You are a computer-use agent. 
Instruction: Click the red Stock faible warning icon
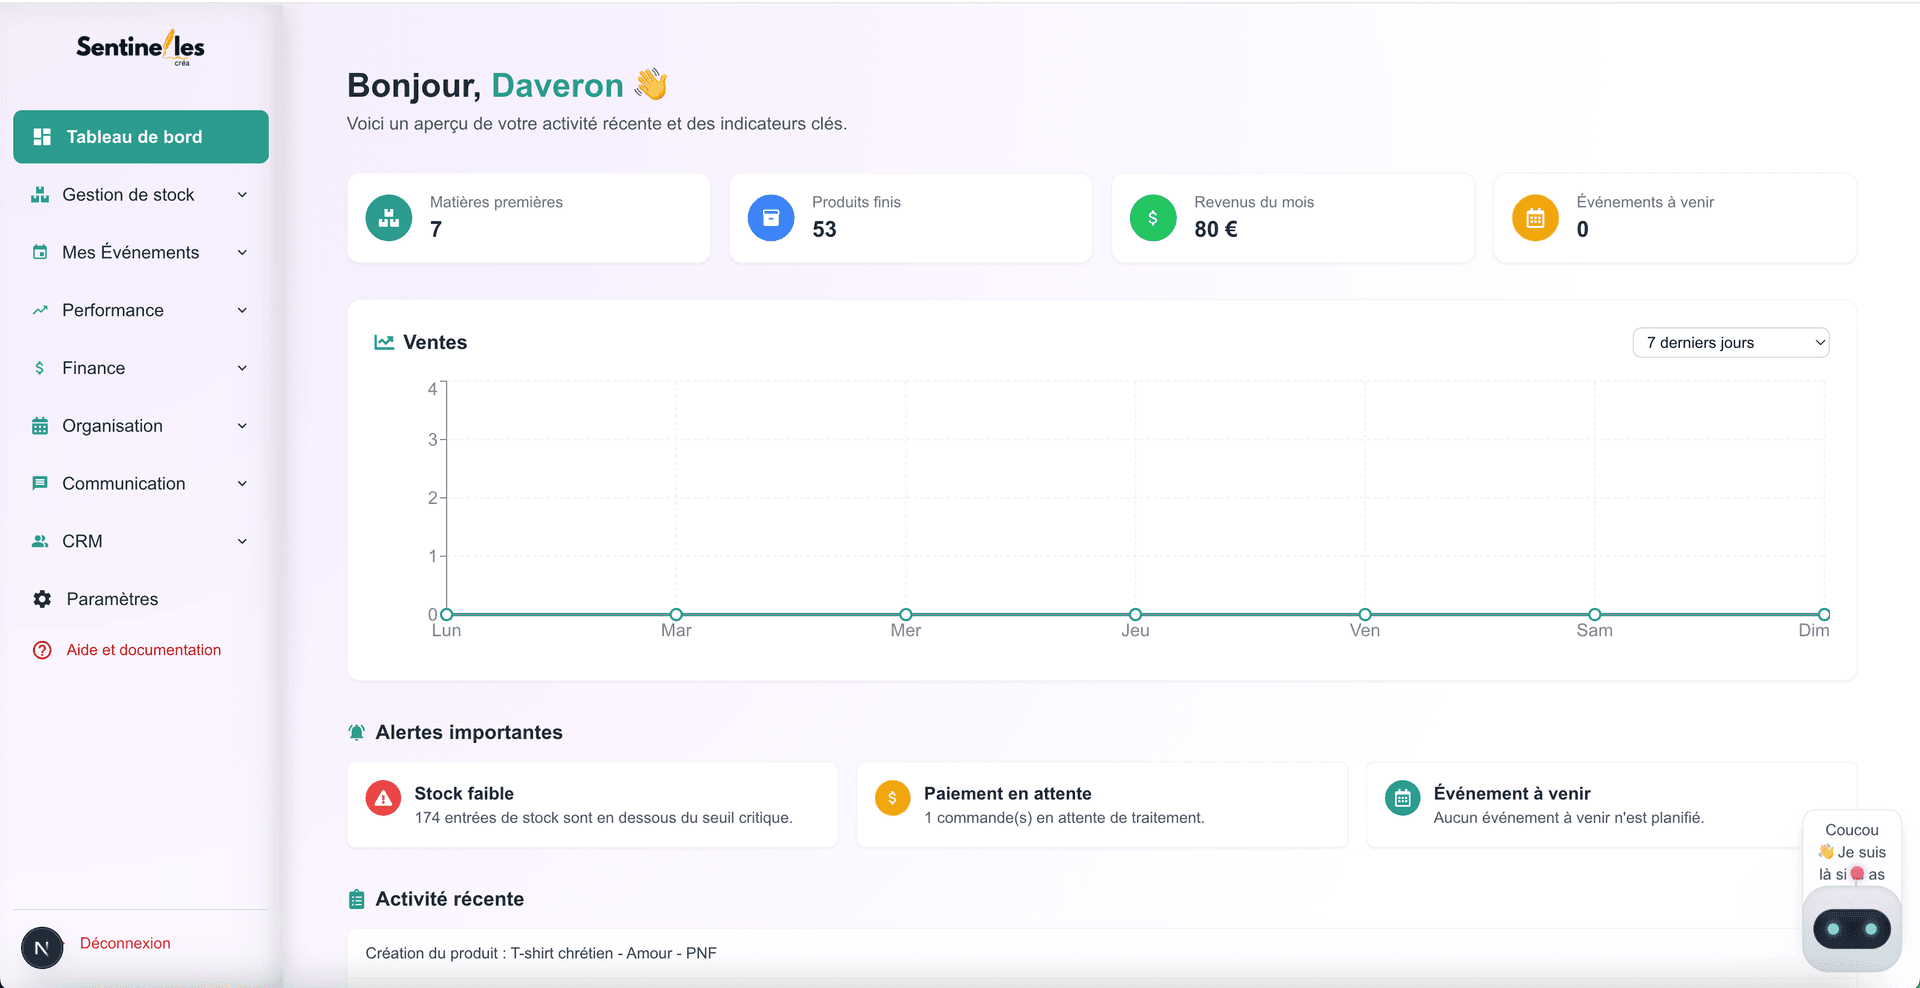383,798
